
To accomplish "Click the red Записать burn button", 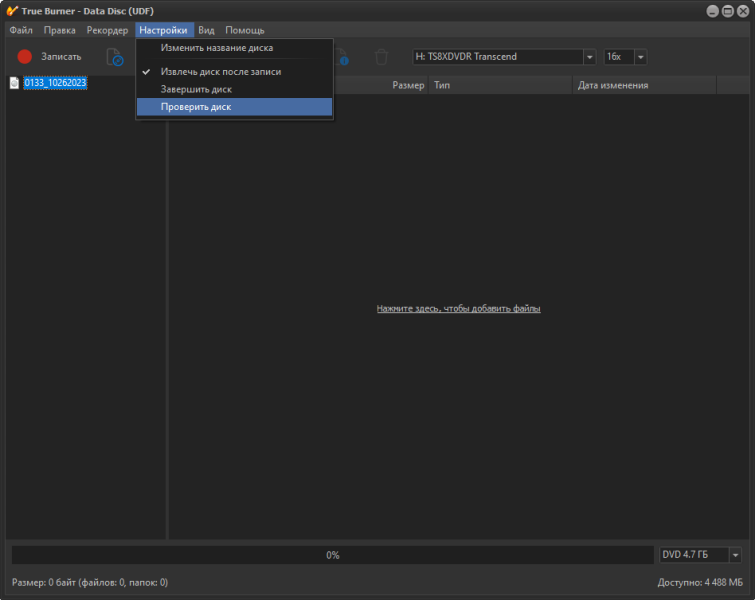I will point(25,57).
